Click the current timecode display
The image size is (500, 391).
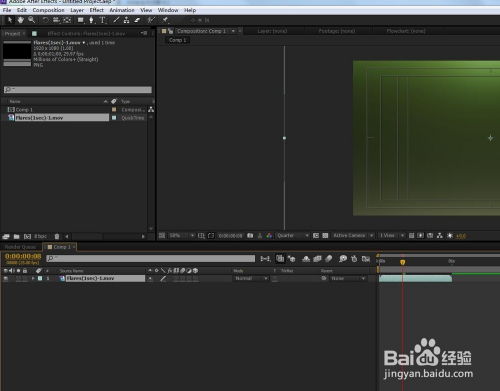click(23, 256)
